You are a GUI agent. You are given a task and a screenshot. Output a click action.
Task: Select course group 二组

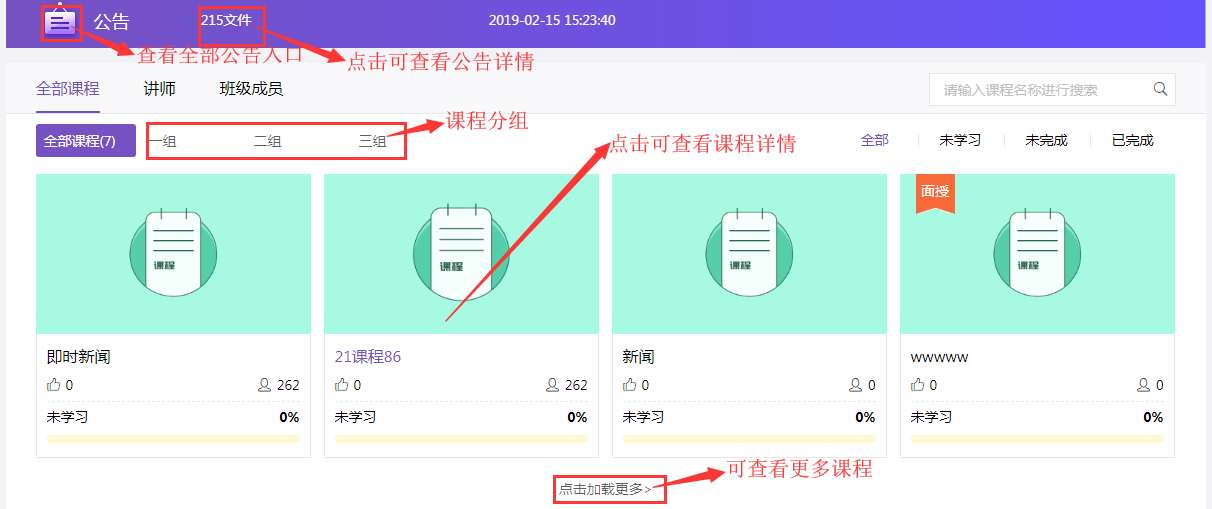[x=267, y=141]
